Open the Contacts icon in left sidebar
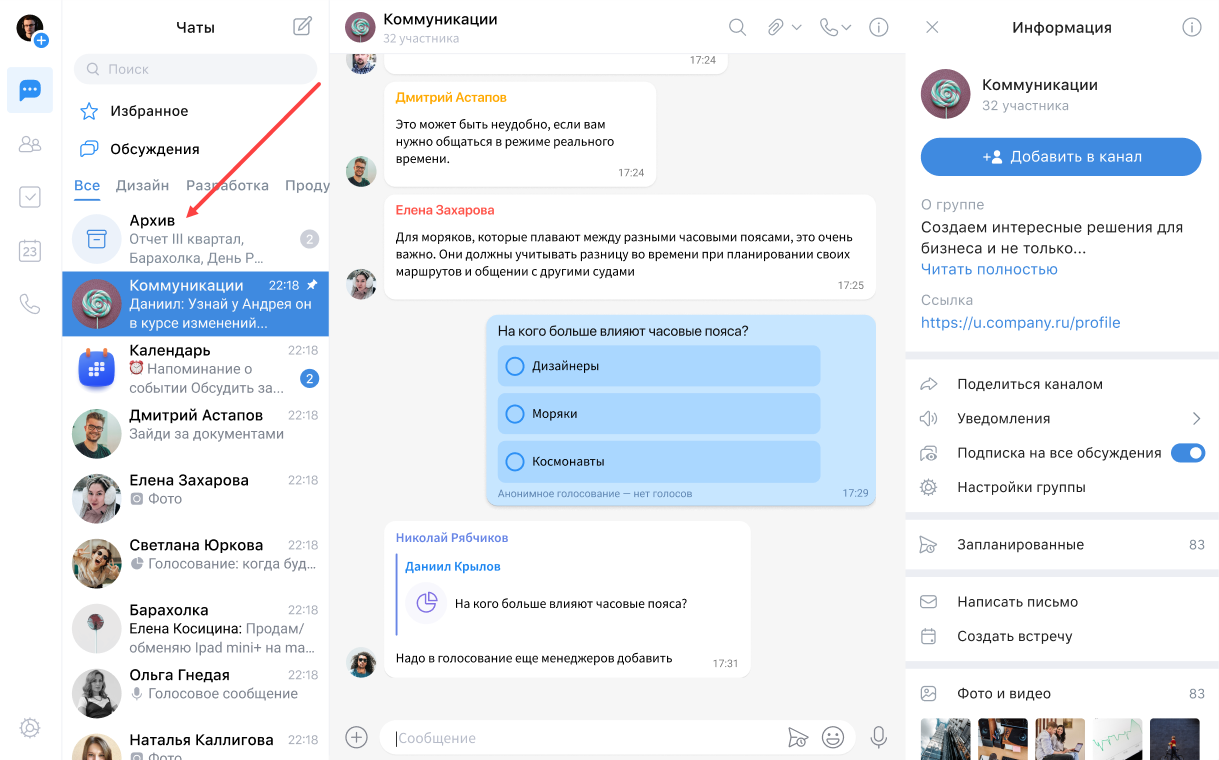The image size is (1219, 760). [30, 145]
